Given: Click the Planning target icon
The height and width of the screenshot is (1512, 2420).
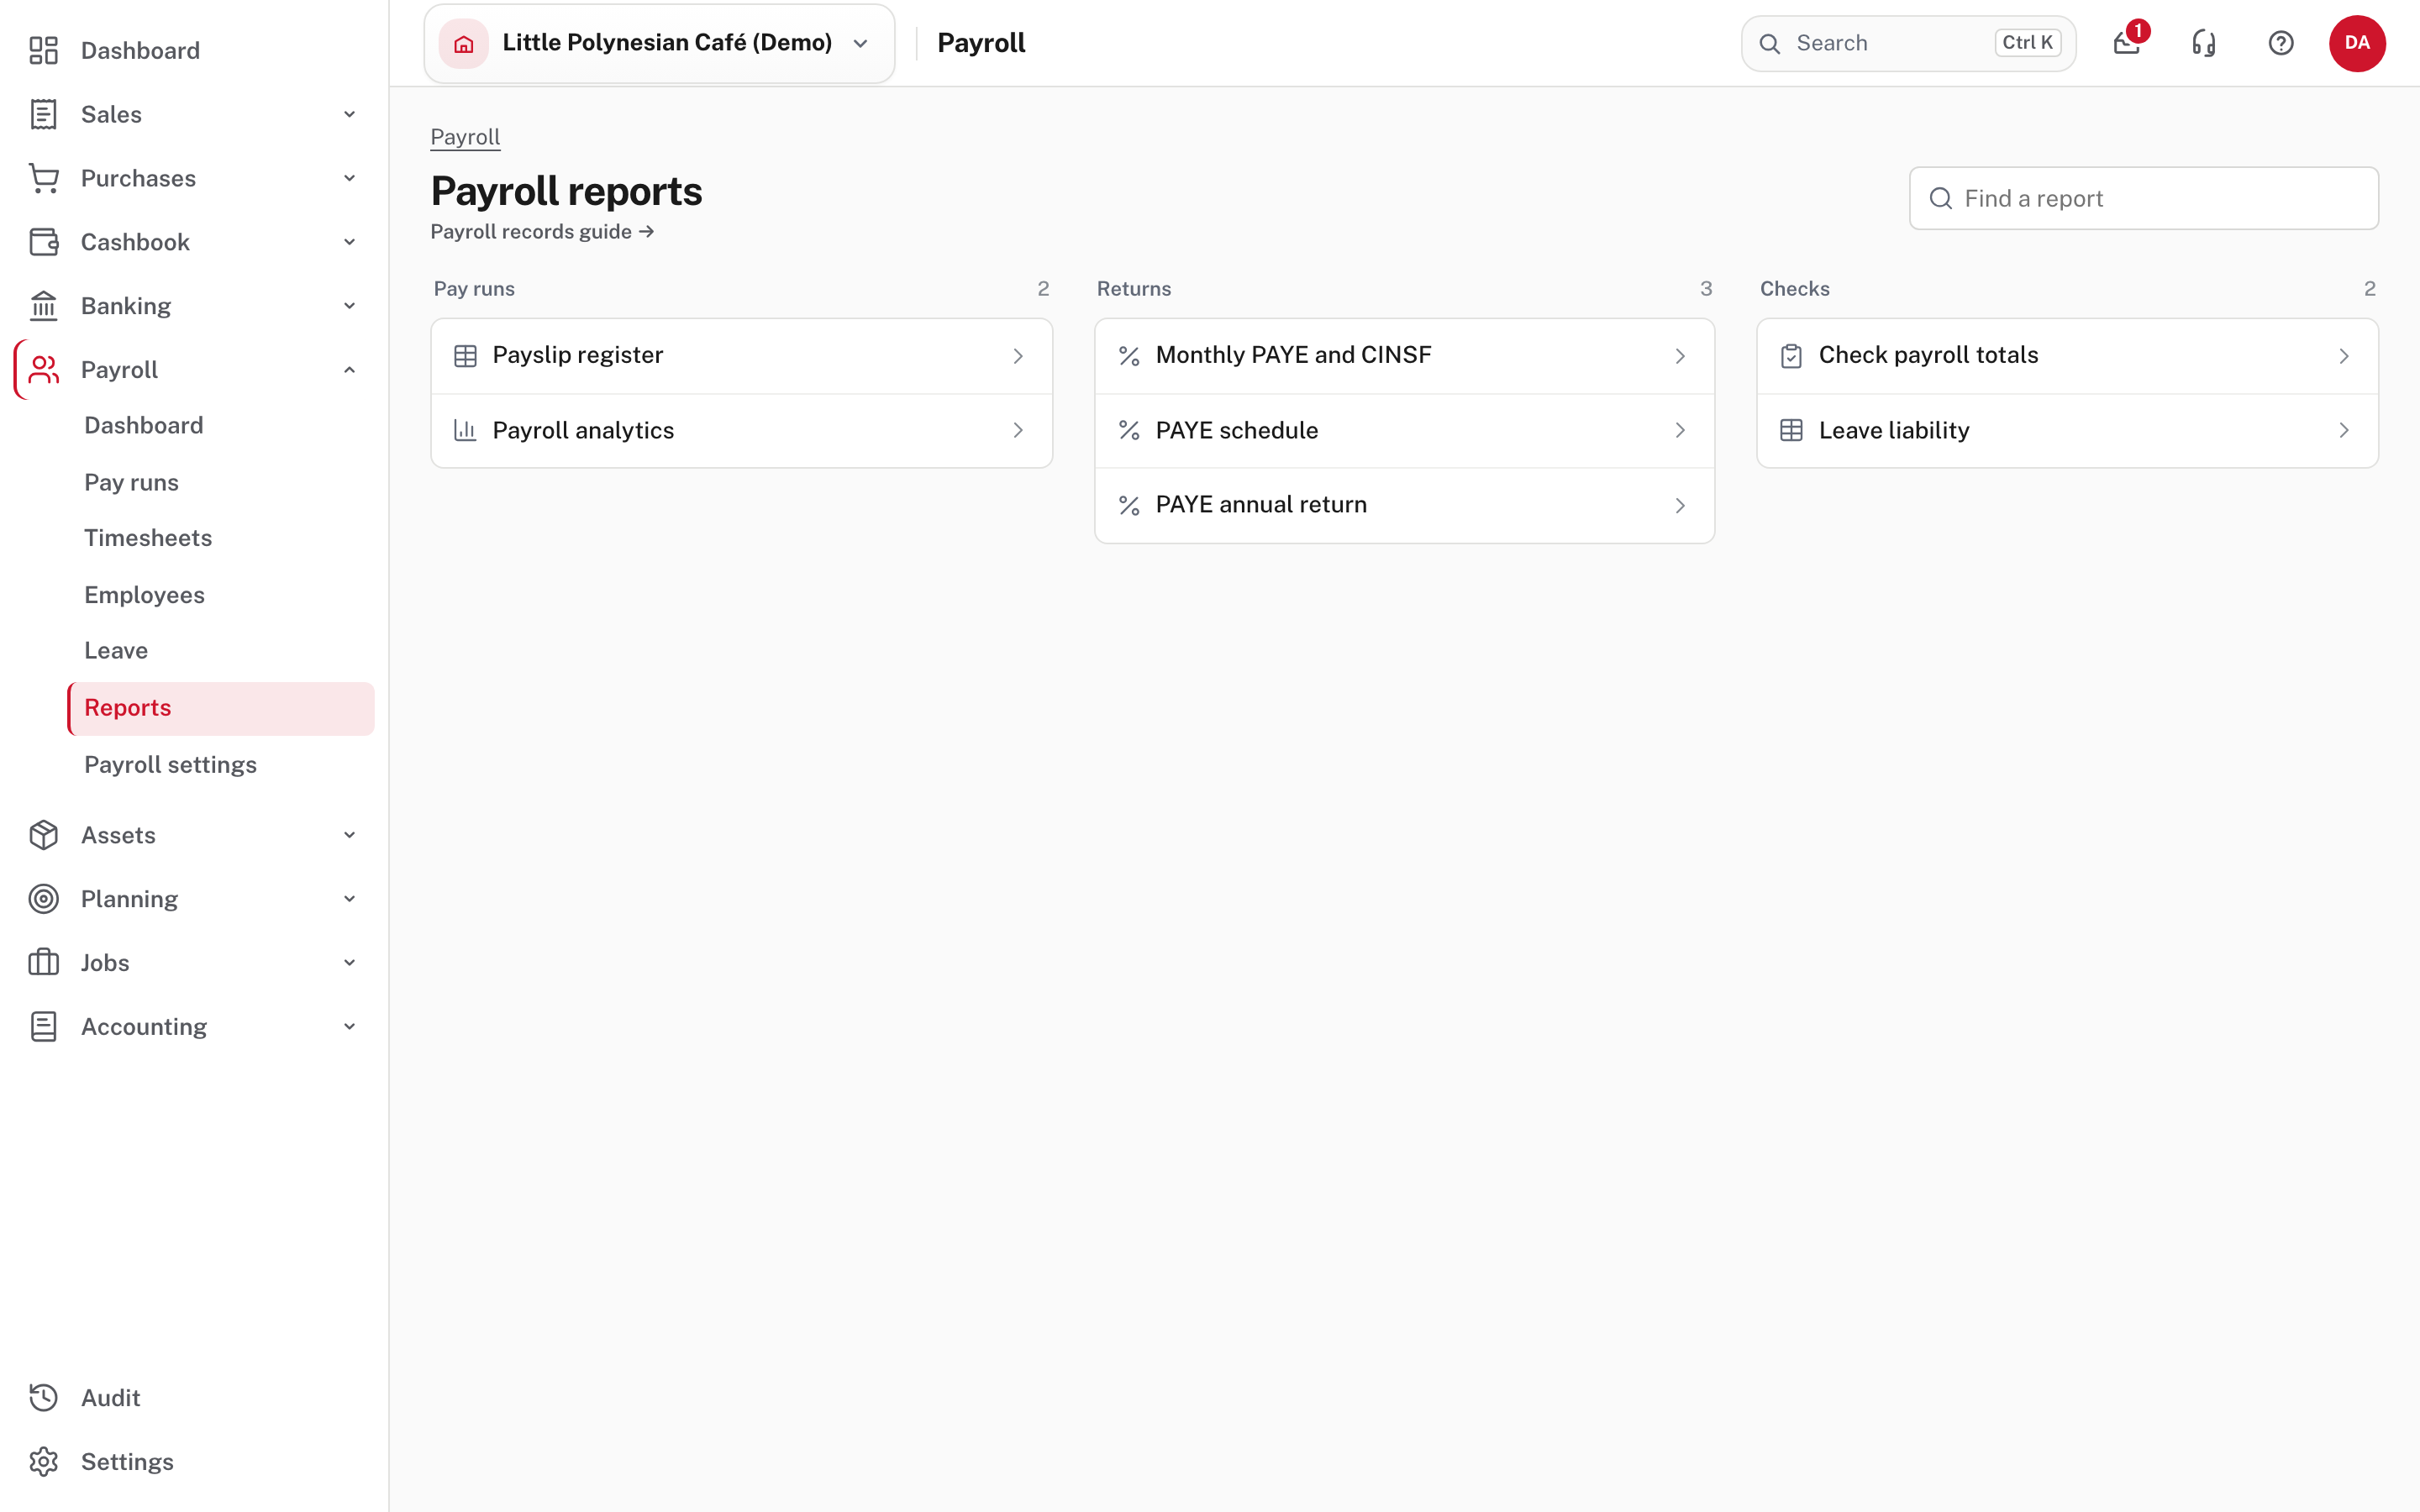Looking at the screenshot, I should 43,899.
